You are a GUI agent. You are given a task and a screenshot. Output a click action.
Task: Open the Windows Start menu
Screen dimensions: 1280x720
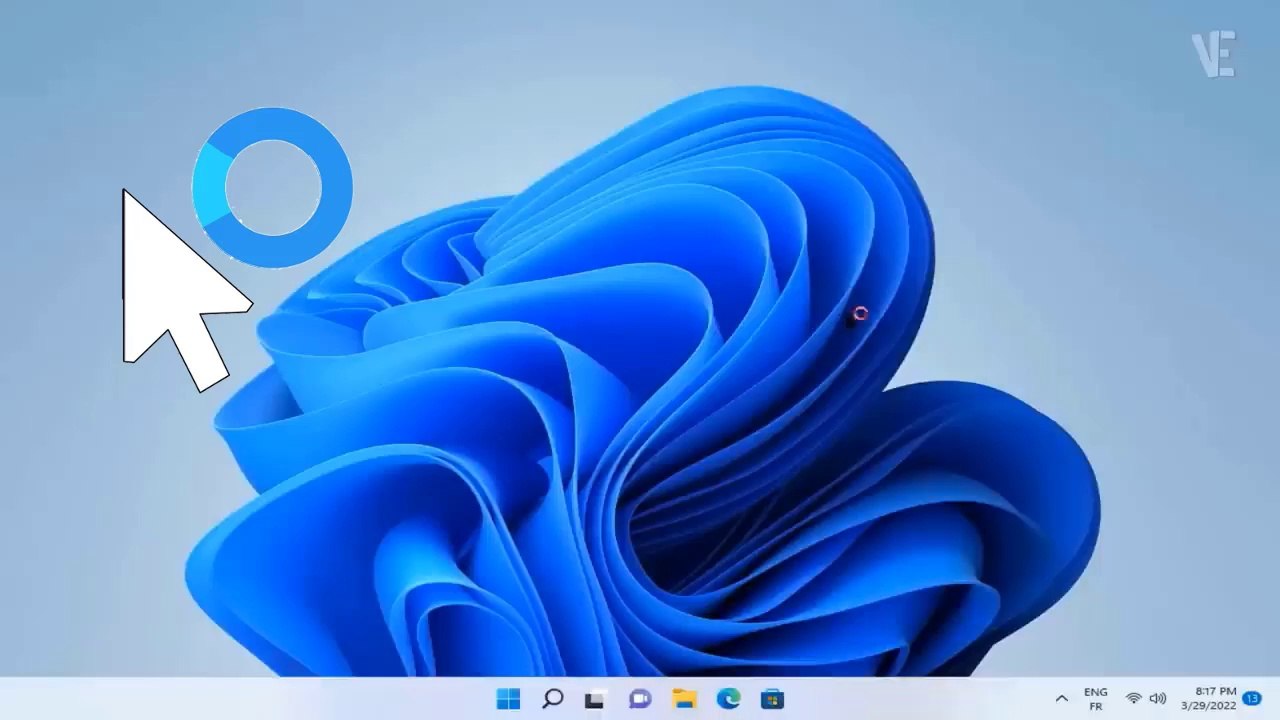click(x=508, y=698)
